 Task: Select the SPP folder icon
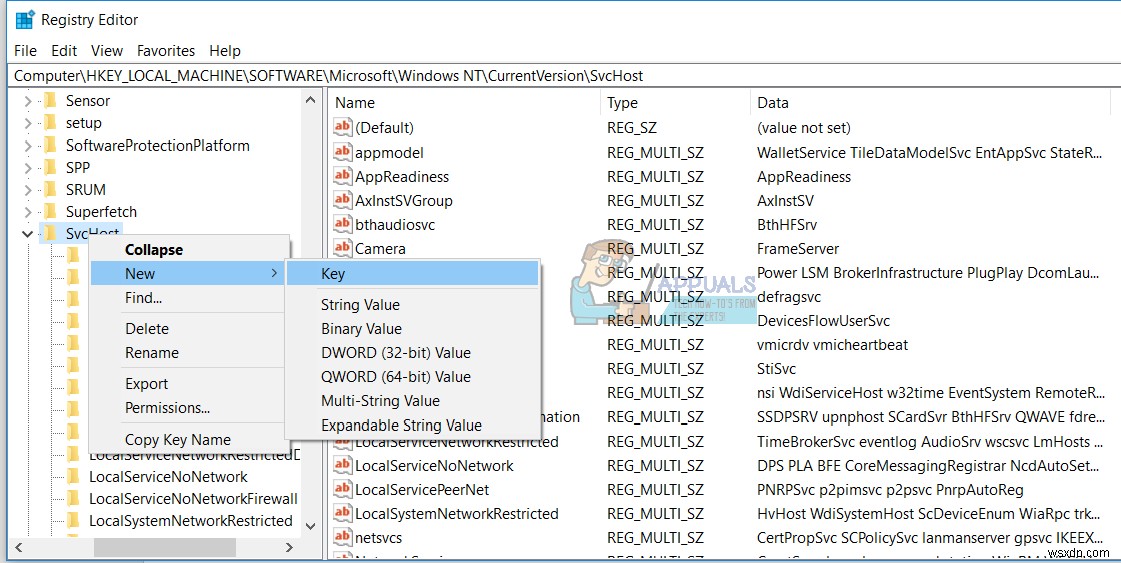(x=50, y=167)
